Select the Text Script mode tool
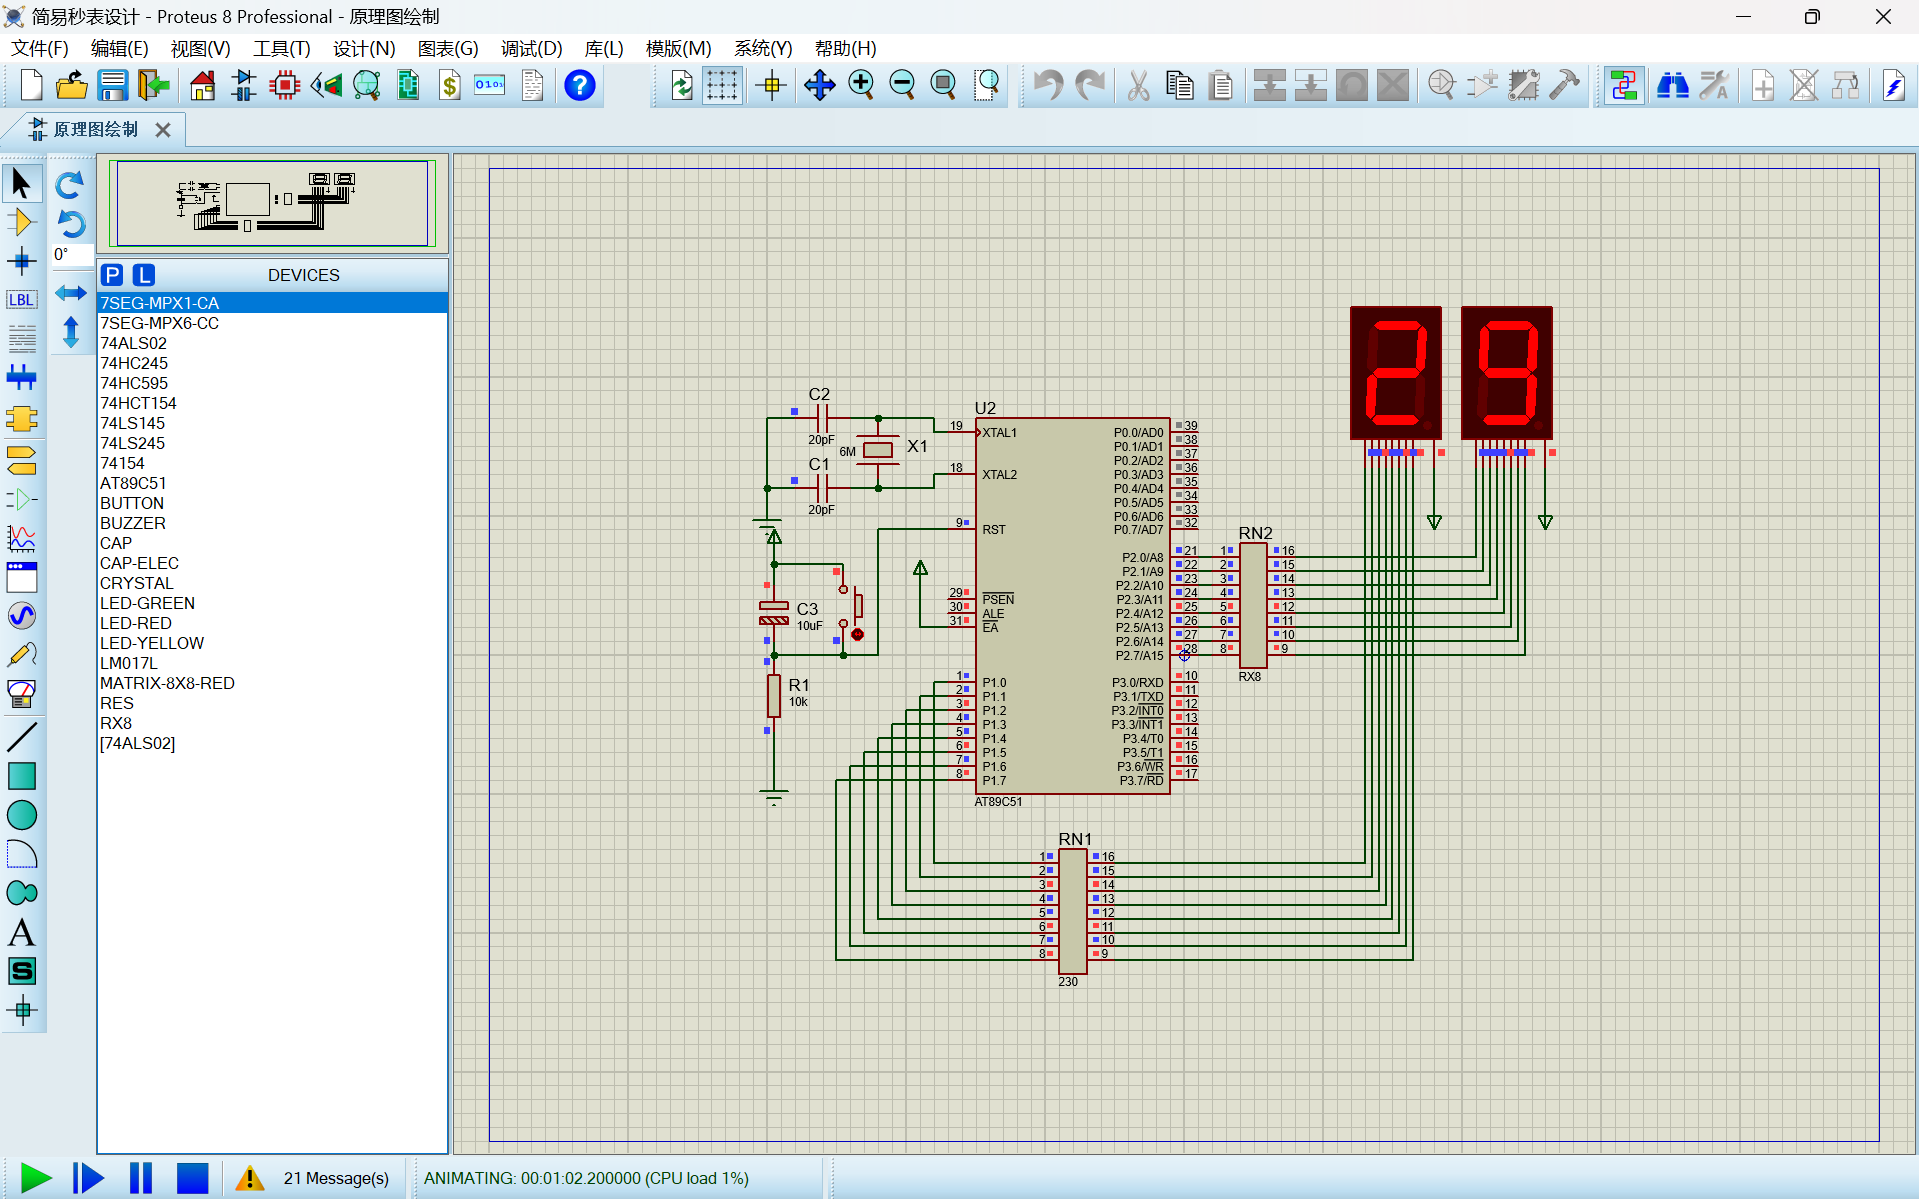 click(x=21, y=339)
